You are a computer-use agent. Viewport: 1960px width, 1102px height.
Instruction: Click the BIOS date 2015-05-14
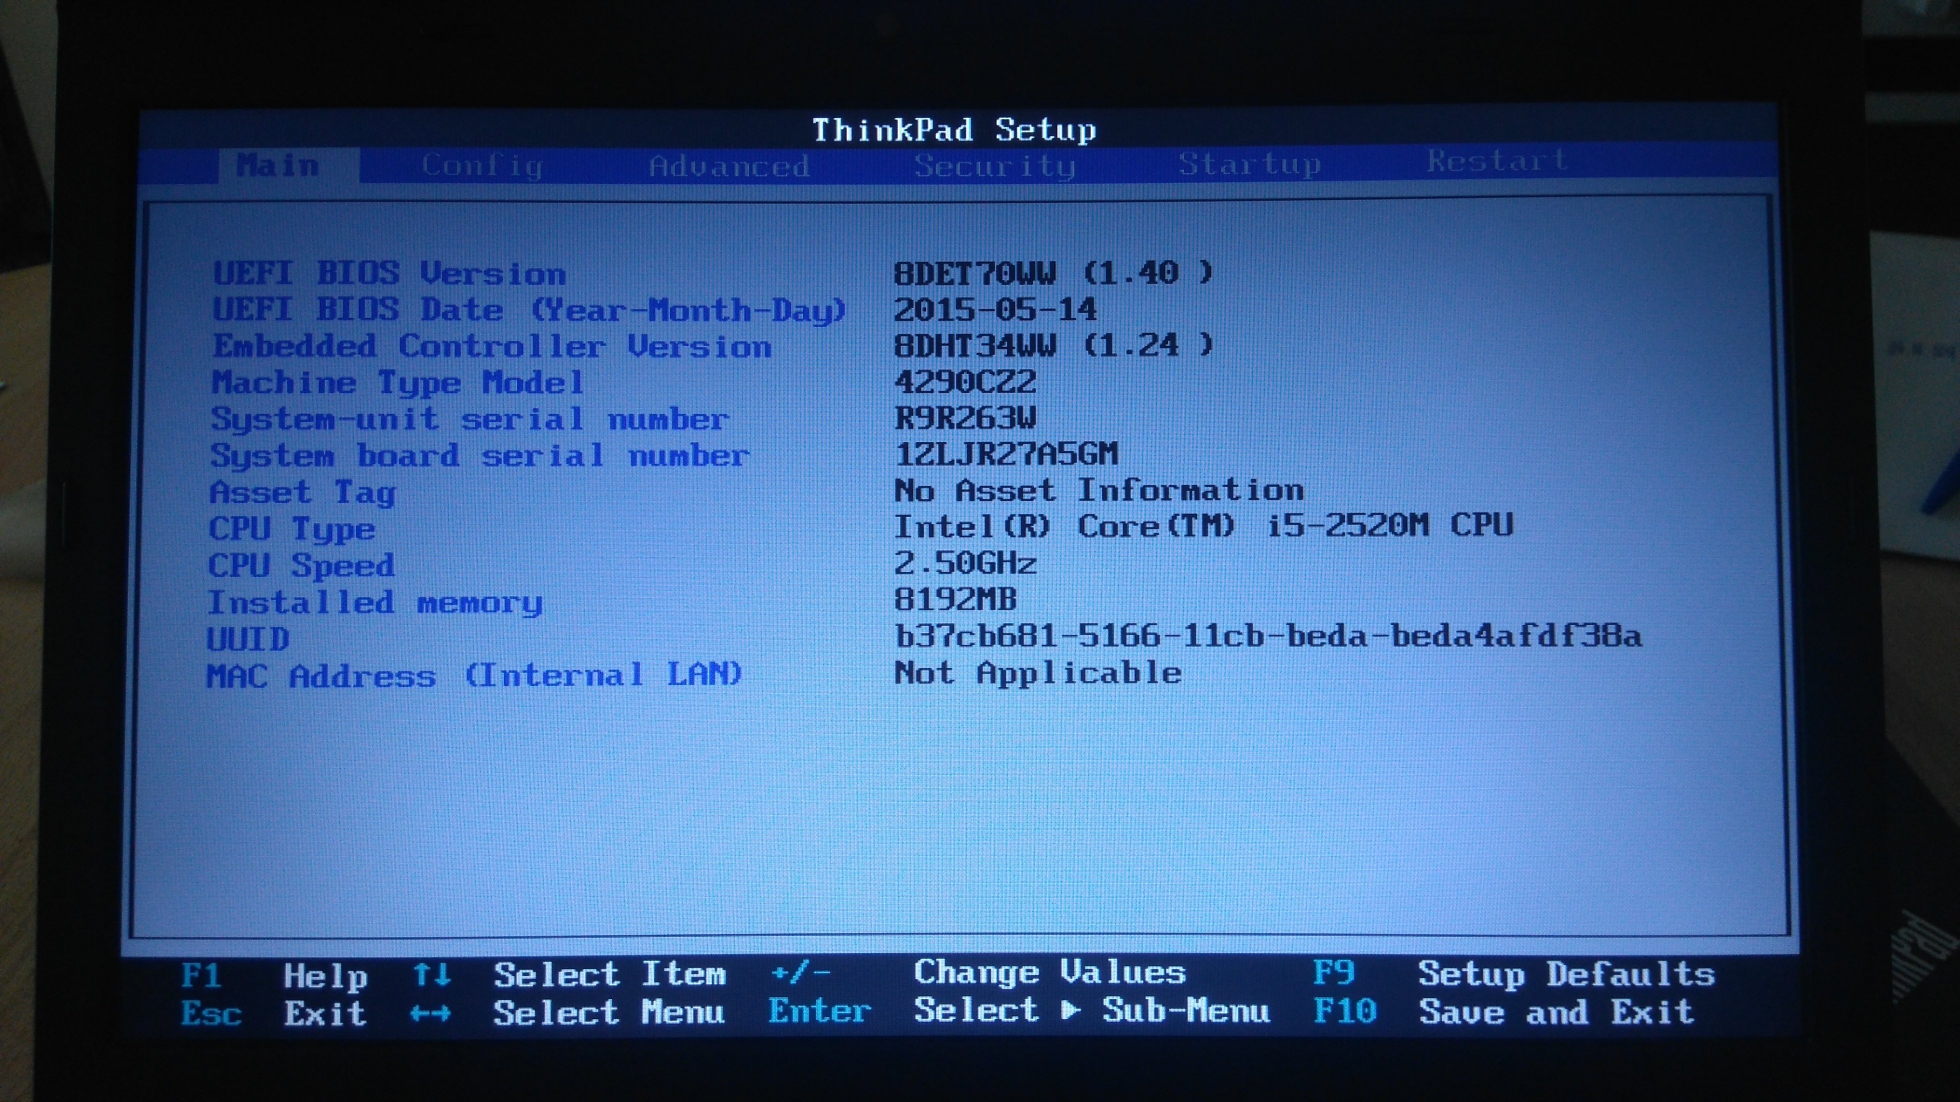(x=995, y=309)
